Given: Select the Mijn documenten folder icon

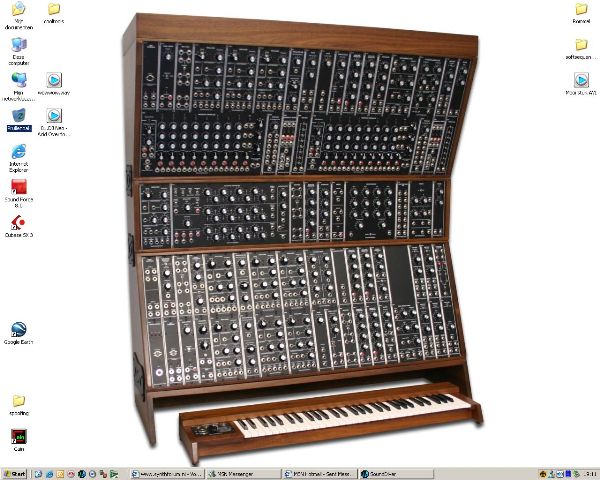Looking at the screenshot, I should (19, 15).
